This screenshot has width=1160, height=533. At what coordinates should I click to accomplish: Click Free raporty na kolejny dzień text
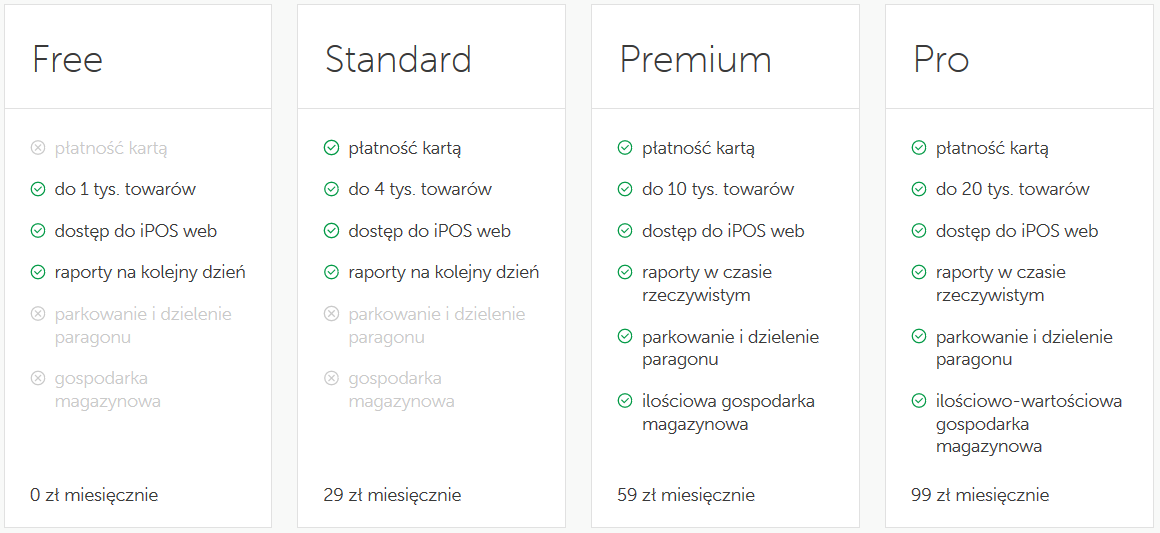click(x=150, y=273)
